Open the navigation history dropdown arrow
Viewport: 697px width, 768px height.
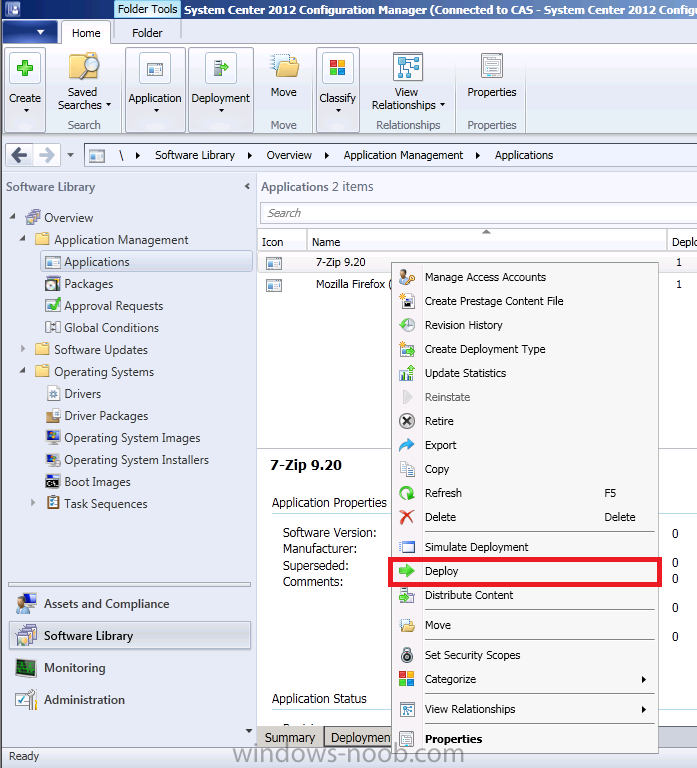click(71, 155)
